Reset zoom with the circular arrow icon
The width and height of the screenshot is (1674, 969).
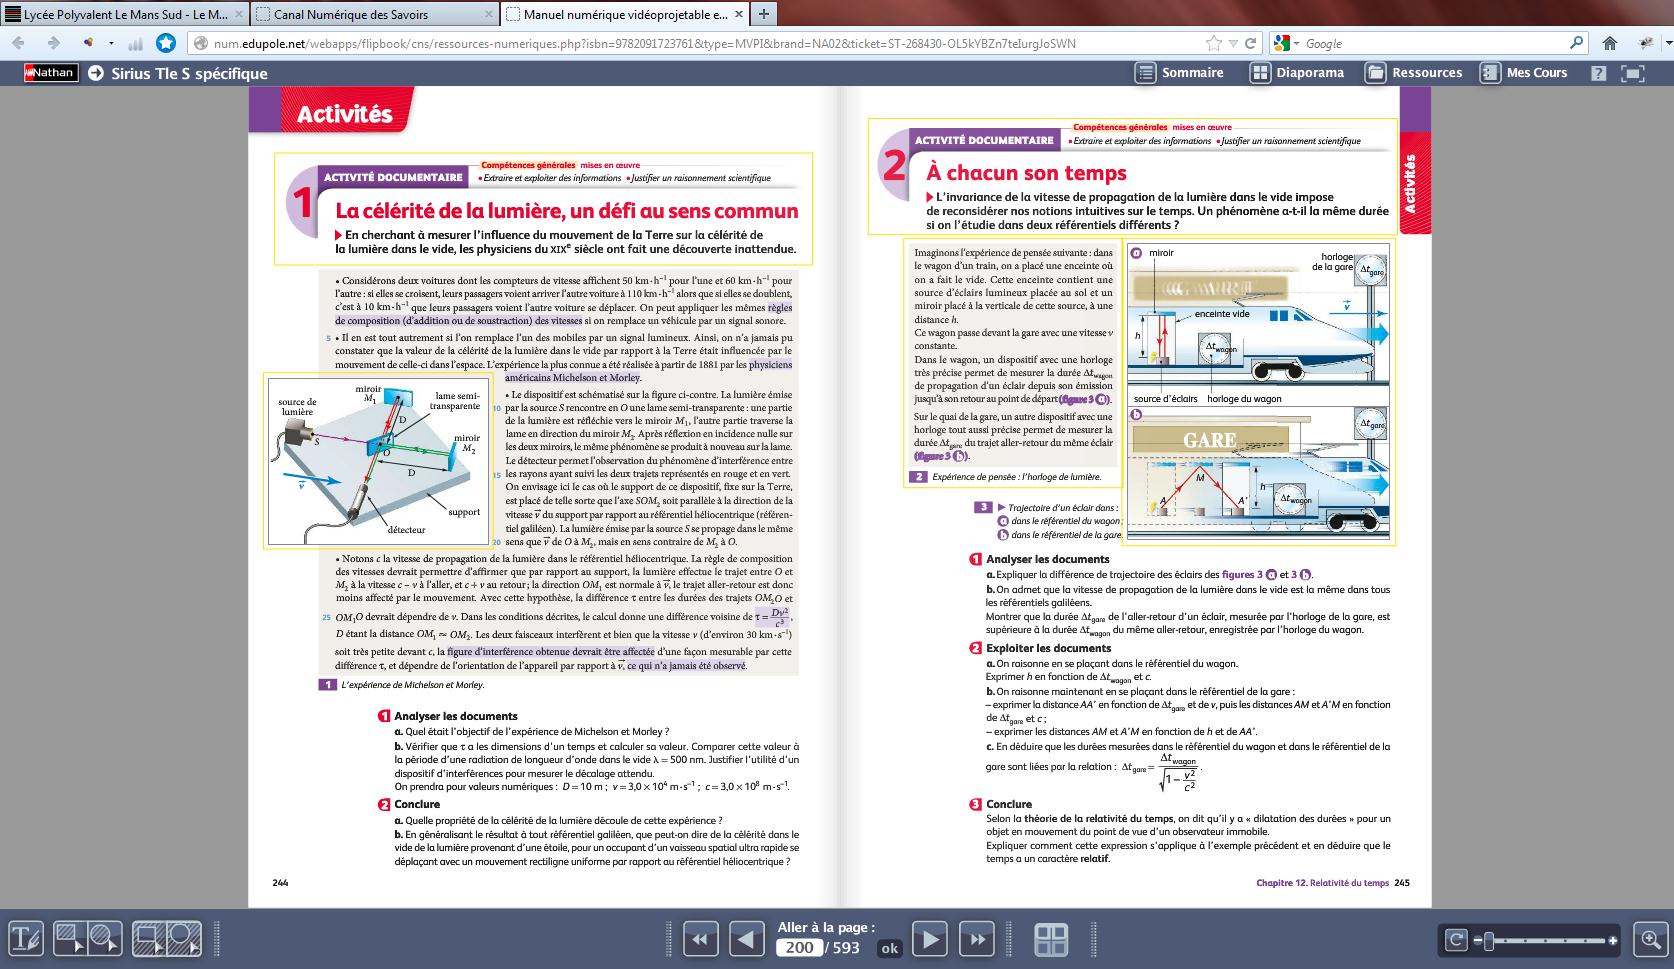pos(1457,940)
